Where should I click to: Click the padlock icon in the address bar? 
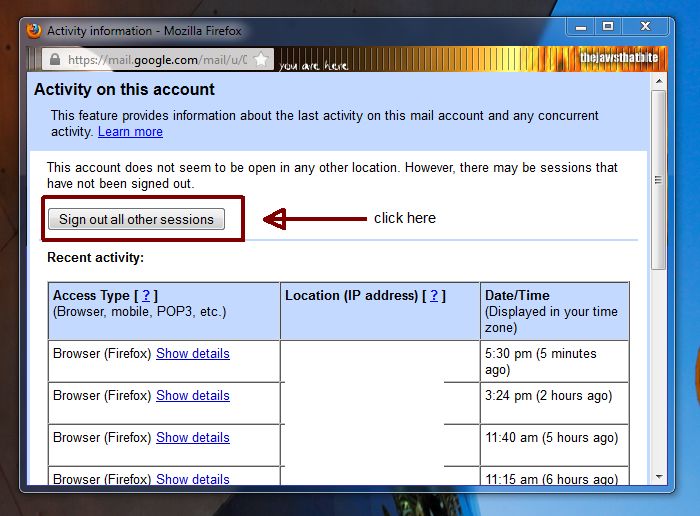tap(55, 59)
